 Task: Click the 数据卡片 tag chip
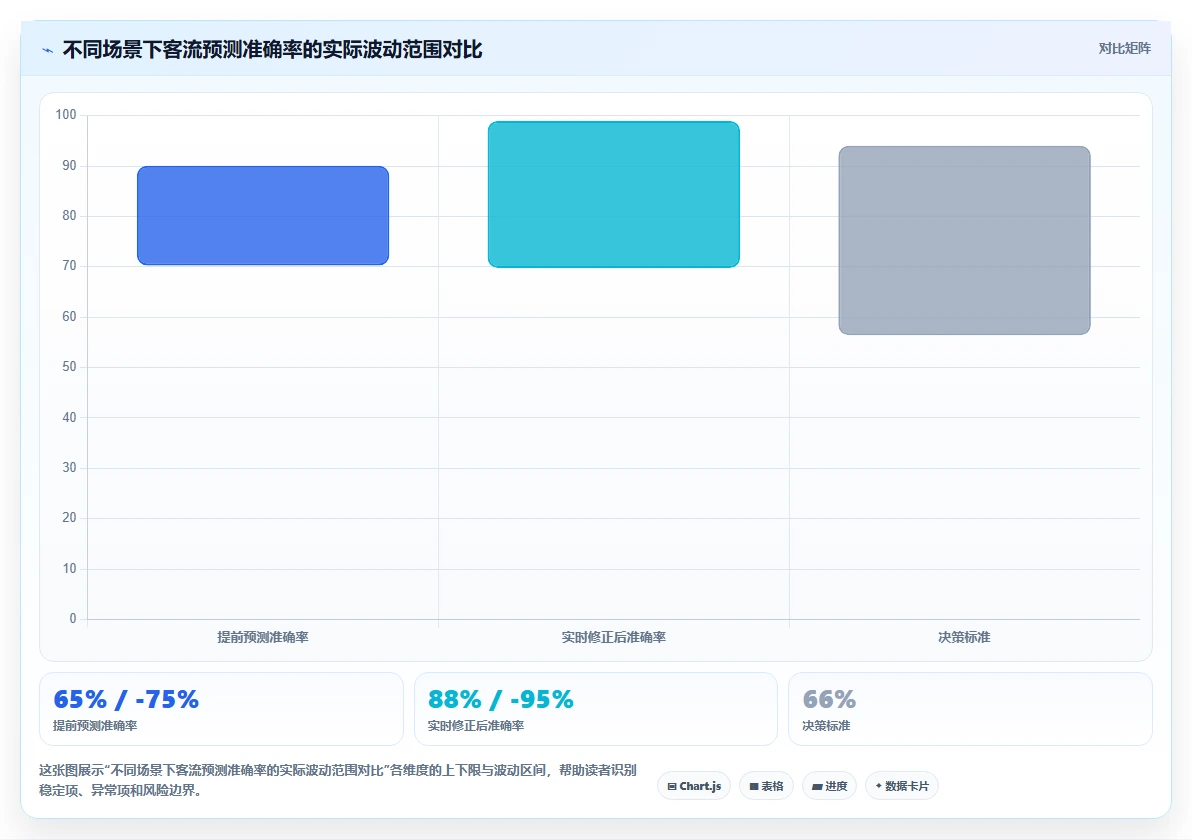(x=902, y=786)
